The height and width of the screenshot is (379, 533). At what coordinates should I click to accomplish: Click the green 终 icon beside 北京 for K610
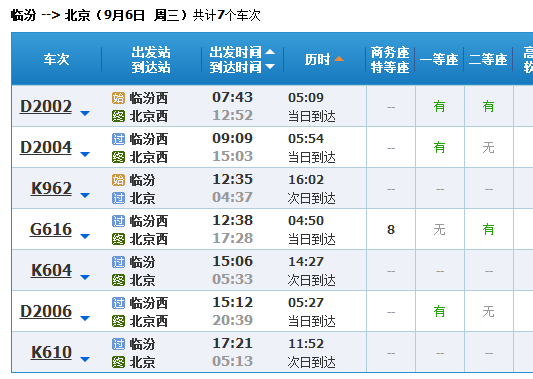coord(118,362)
